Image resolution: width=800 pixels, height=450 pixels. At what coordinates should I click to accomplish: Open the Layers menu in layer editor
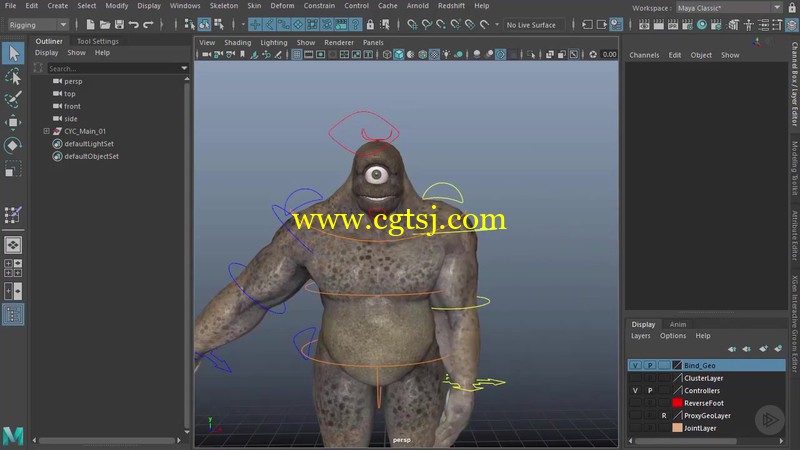[x=640, y=336]
